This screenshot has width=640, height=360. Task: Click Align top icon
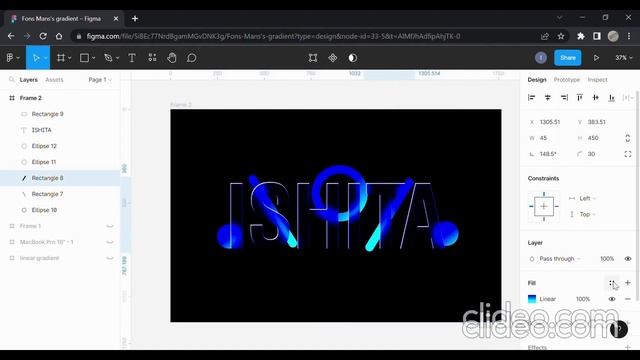coord(580,98)
